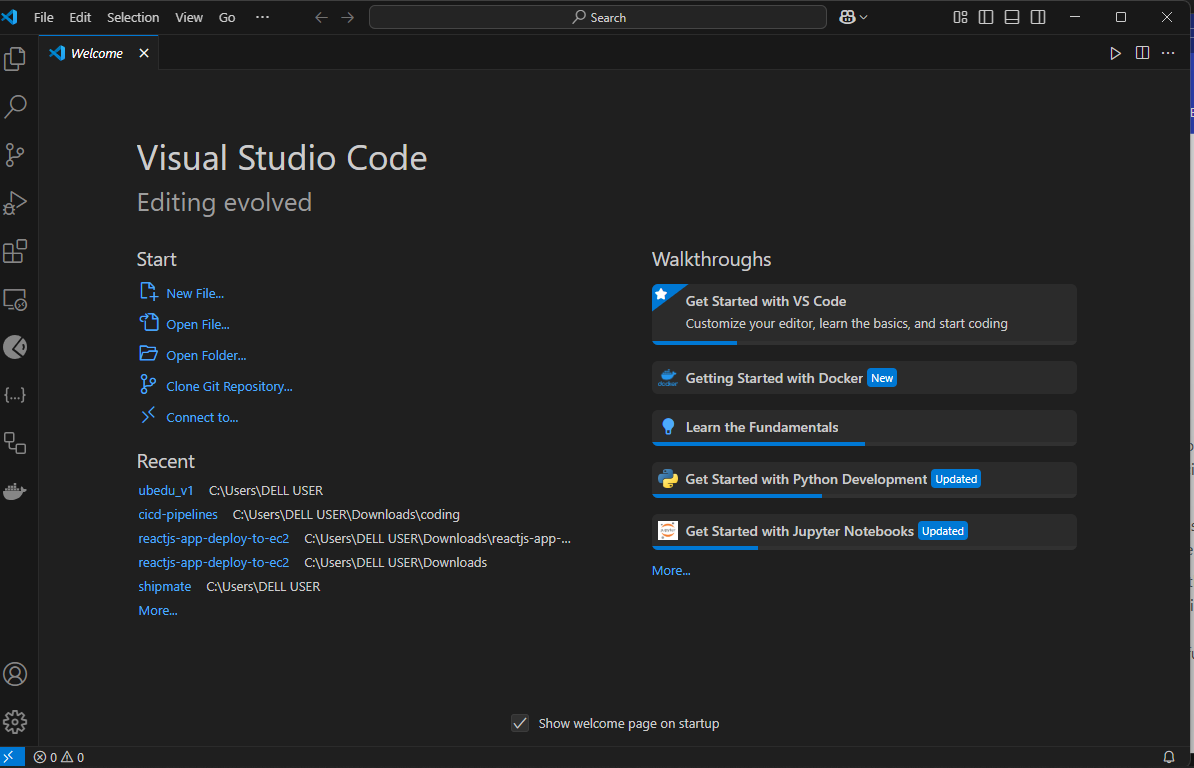
Task: Open the GitLens-style circular icon in the activity bar
Action: (15, 347)
